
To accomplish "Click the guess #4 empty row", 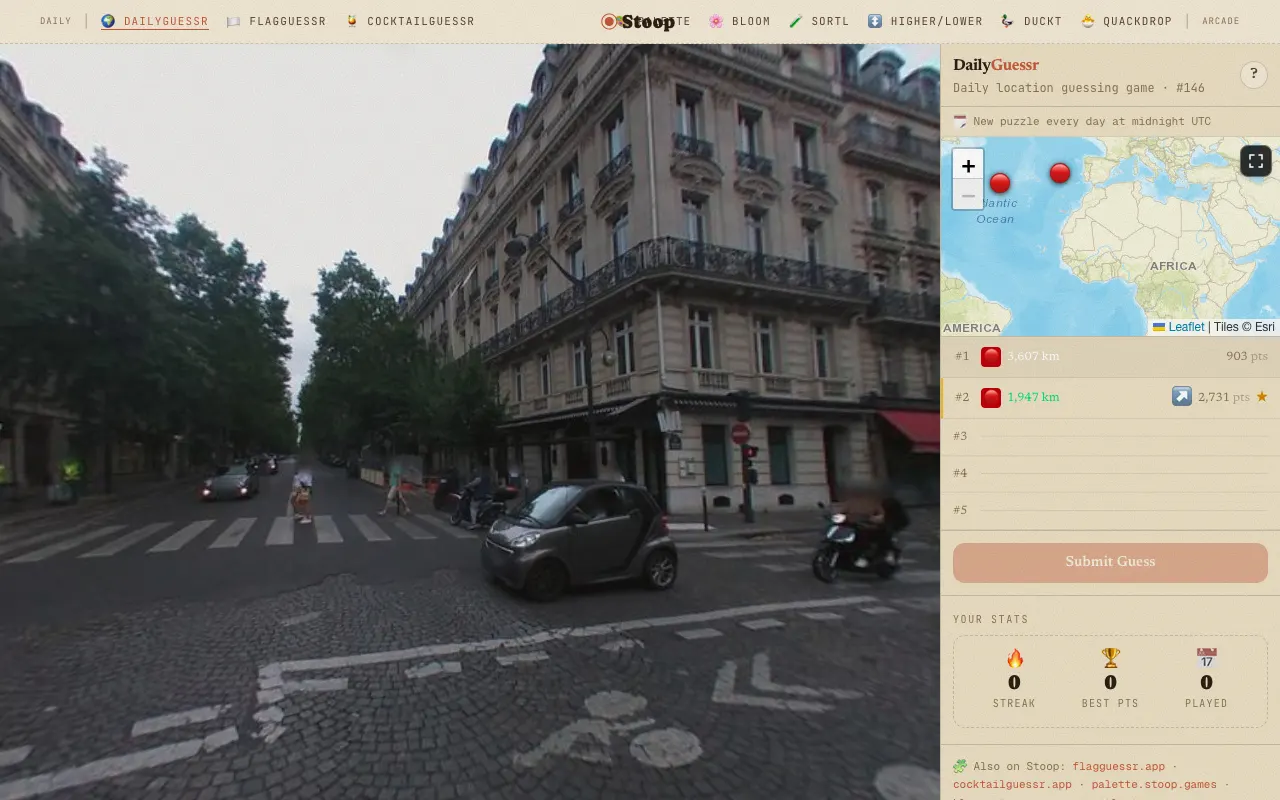I will point(1110,473).
